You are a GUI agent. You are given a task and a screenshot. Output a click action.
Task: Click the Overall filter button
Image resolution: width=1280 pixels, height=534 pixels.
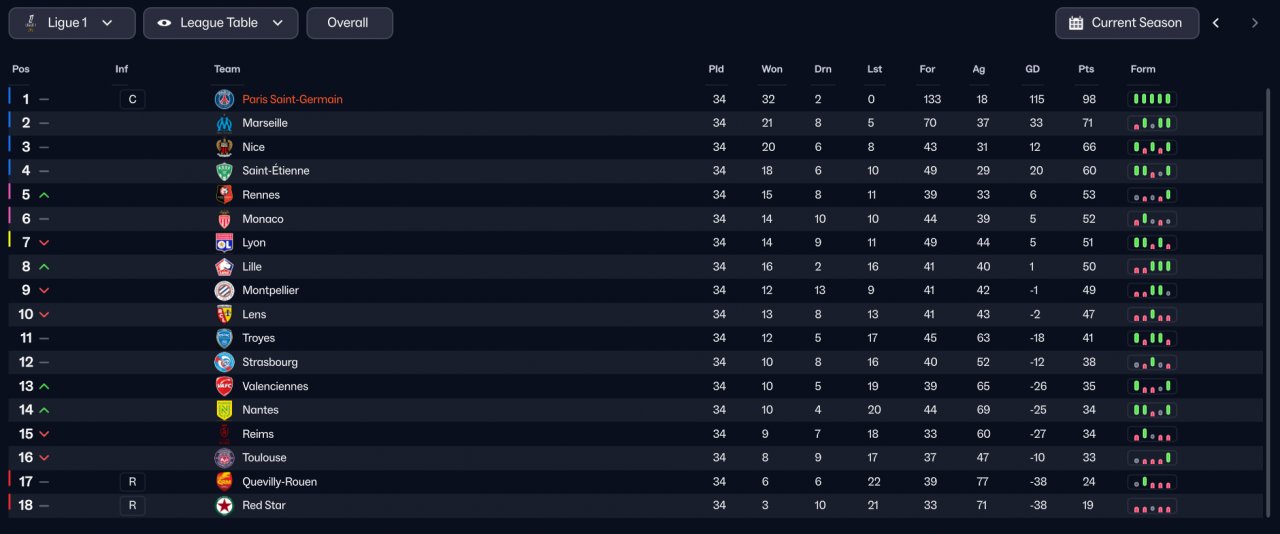tap(349, 23)
